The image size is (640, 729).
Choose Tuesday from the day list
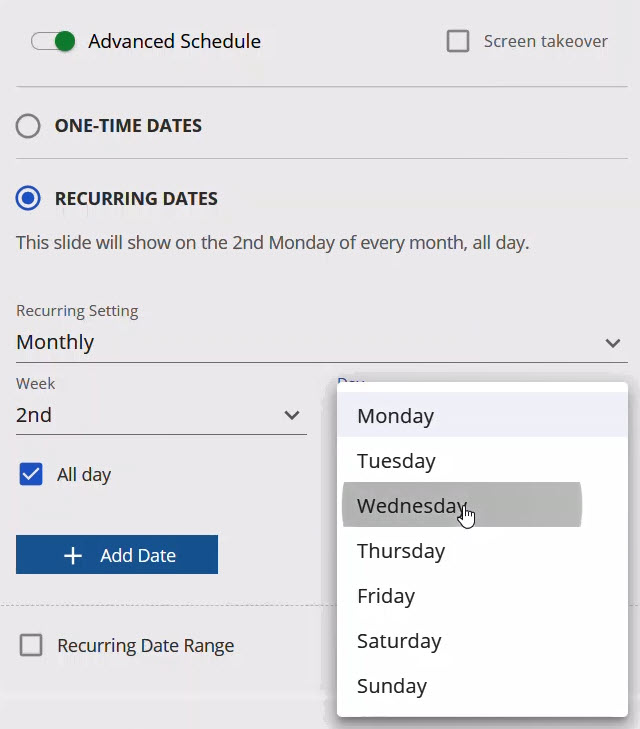(396, 461)
